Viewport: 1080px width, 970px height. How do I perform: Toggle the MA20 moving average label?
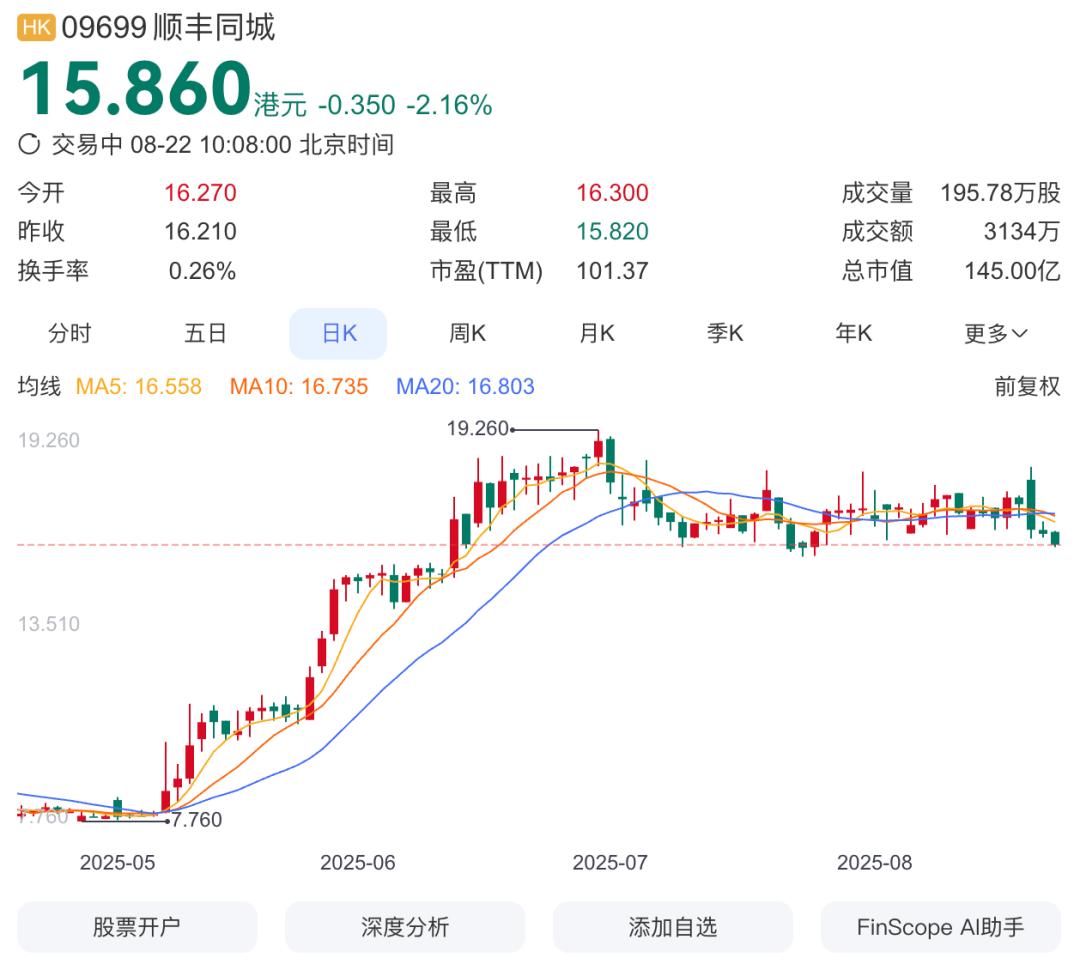coord(465,386)
